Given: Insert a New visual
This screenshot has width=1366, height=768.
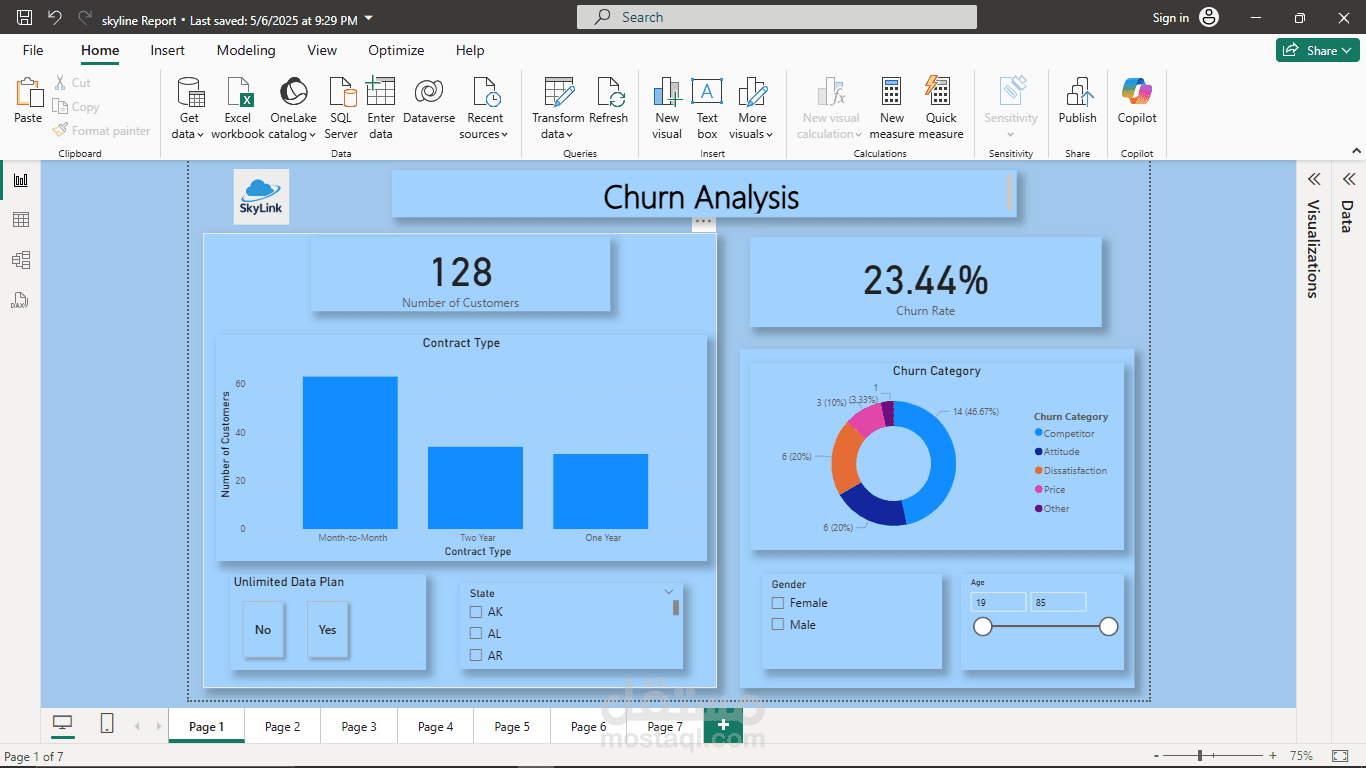Looking at the screenshot, I should coord(667,108).
